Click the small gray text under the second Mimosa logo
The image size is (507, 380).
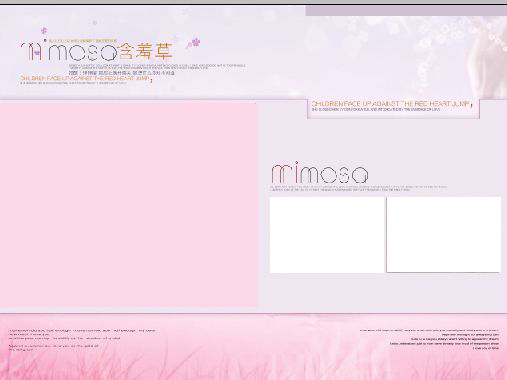click(359, 188)
